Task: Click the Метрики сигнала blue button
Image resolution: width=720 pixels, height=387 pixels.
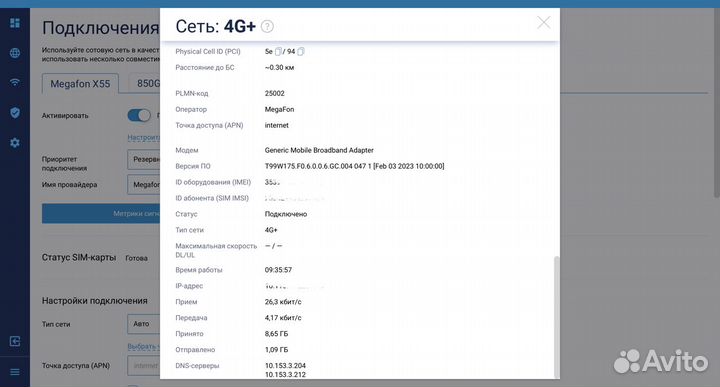Action: (x=101, y=213)
